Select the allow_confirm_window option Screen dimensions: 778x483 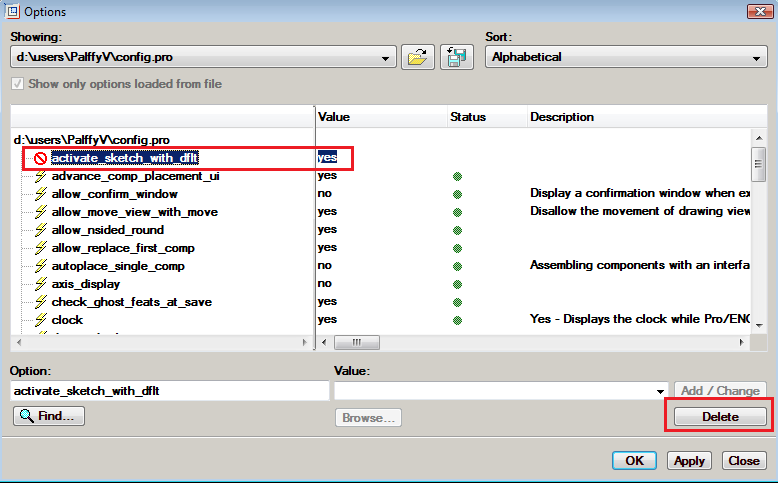(115, 194)
